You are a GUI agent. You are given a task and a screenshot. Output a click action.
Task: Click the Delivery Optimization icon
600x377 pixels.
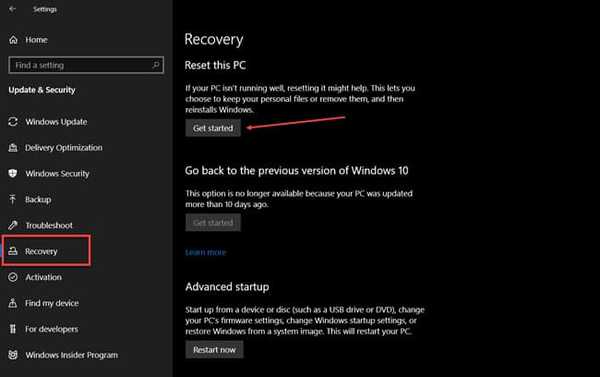[13, 148]
